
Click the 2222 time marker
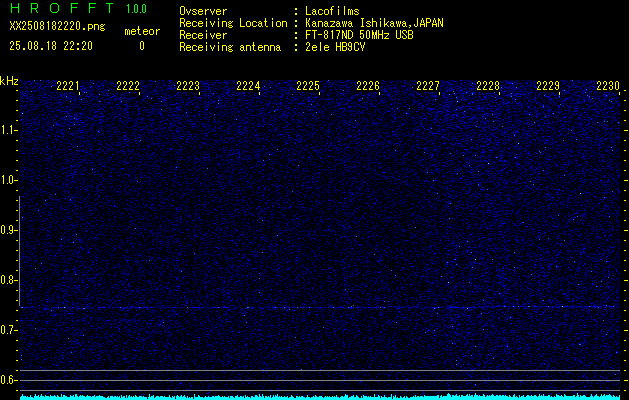click(x=128, y=86)
